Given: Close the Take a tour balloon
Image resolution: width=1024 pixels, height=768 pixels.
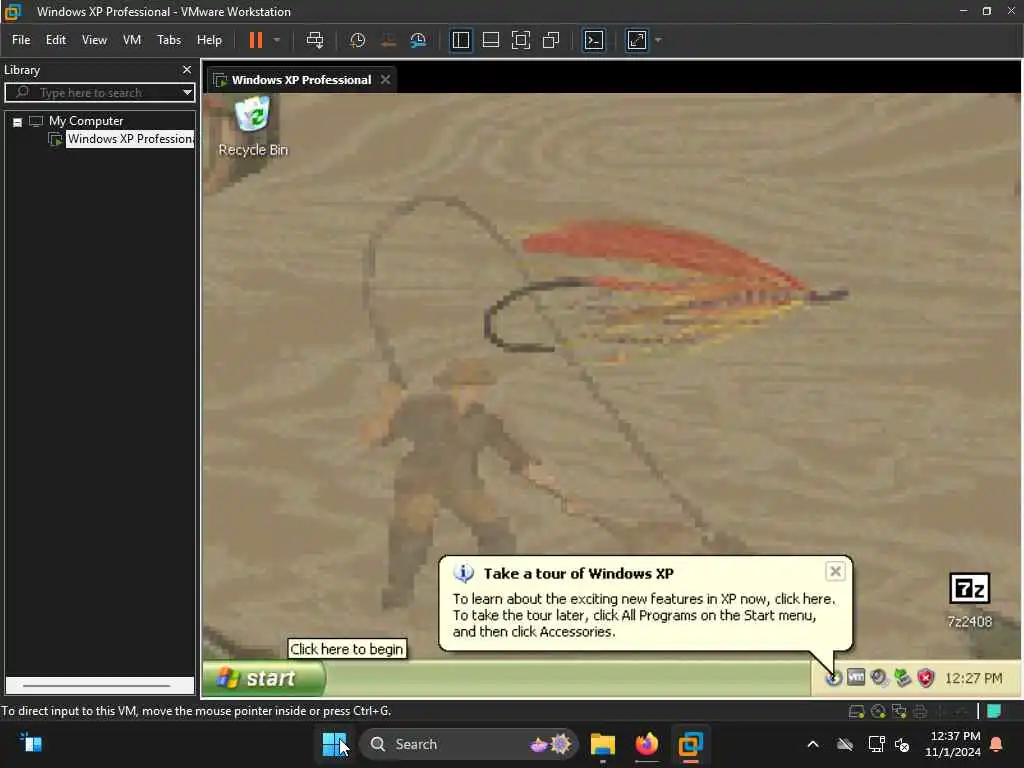Looking at the screenshot, I should [835, 571].
